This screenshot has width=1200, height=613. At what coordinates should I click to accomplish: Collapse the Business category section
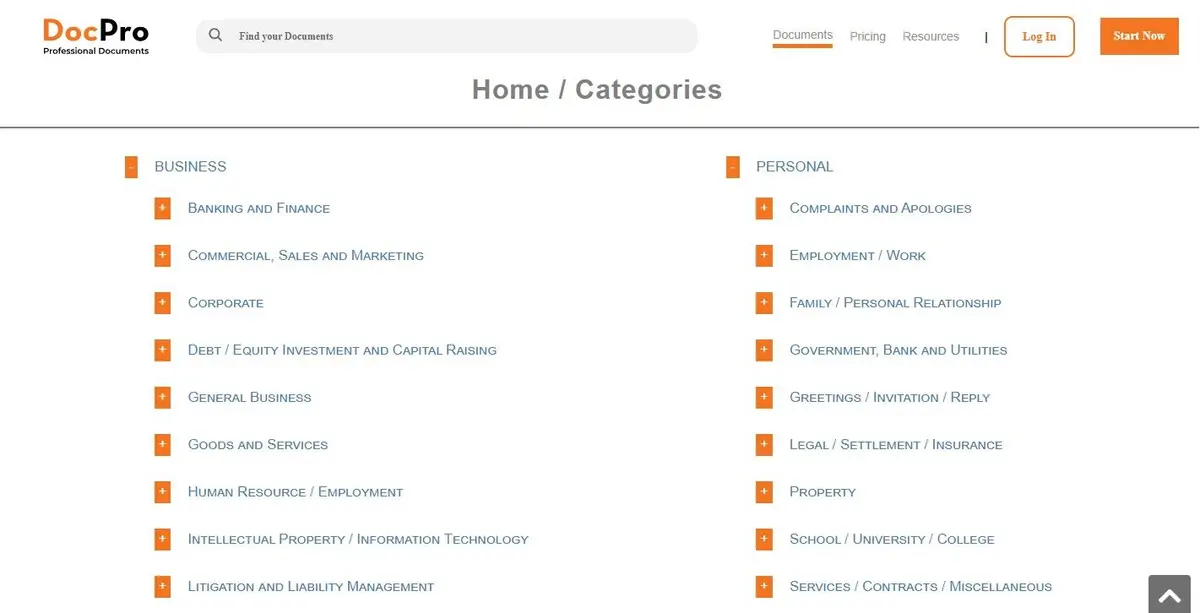[131, 167]
